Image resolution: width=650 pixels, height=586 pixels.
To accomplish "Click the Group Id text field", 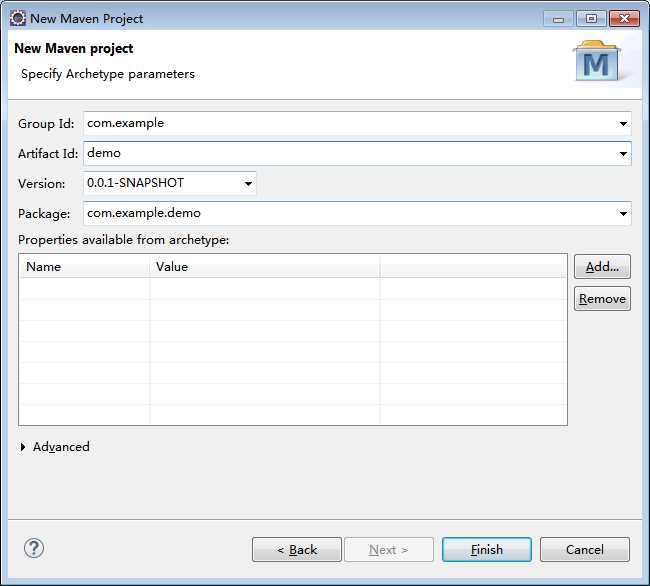I will point(357,123).
